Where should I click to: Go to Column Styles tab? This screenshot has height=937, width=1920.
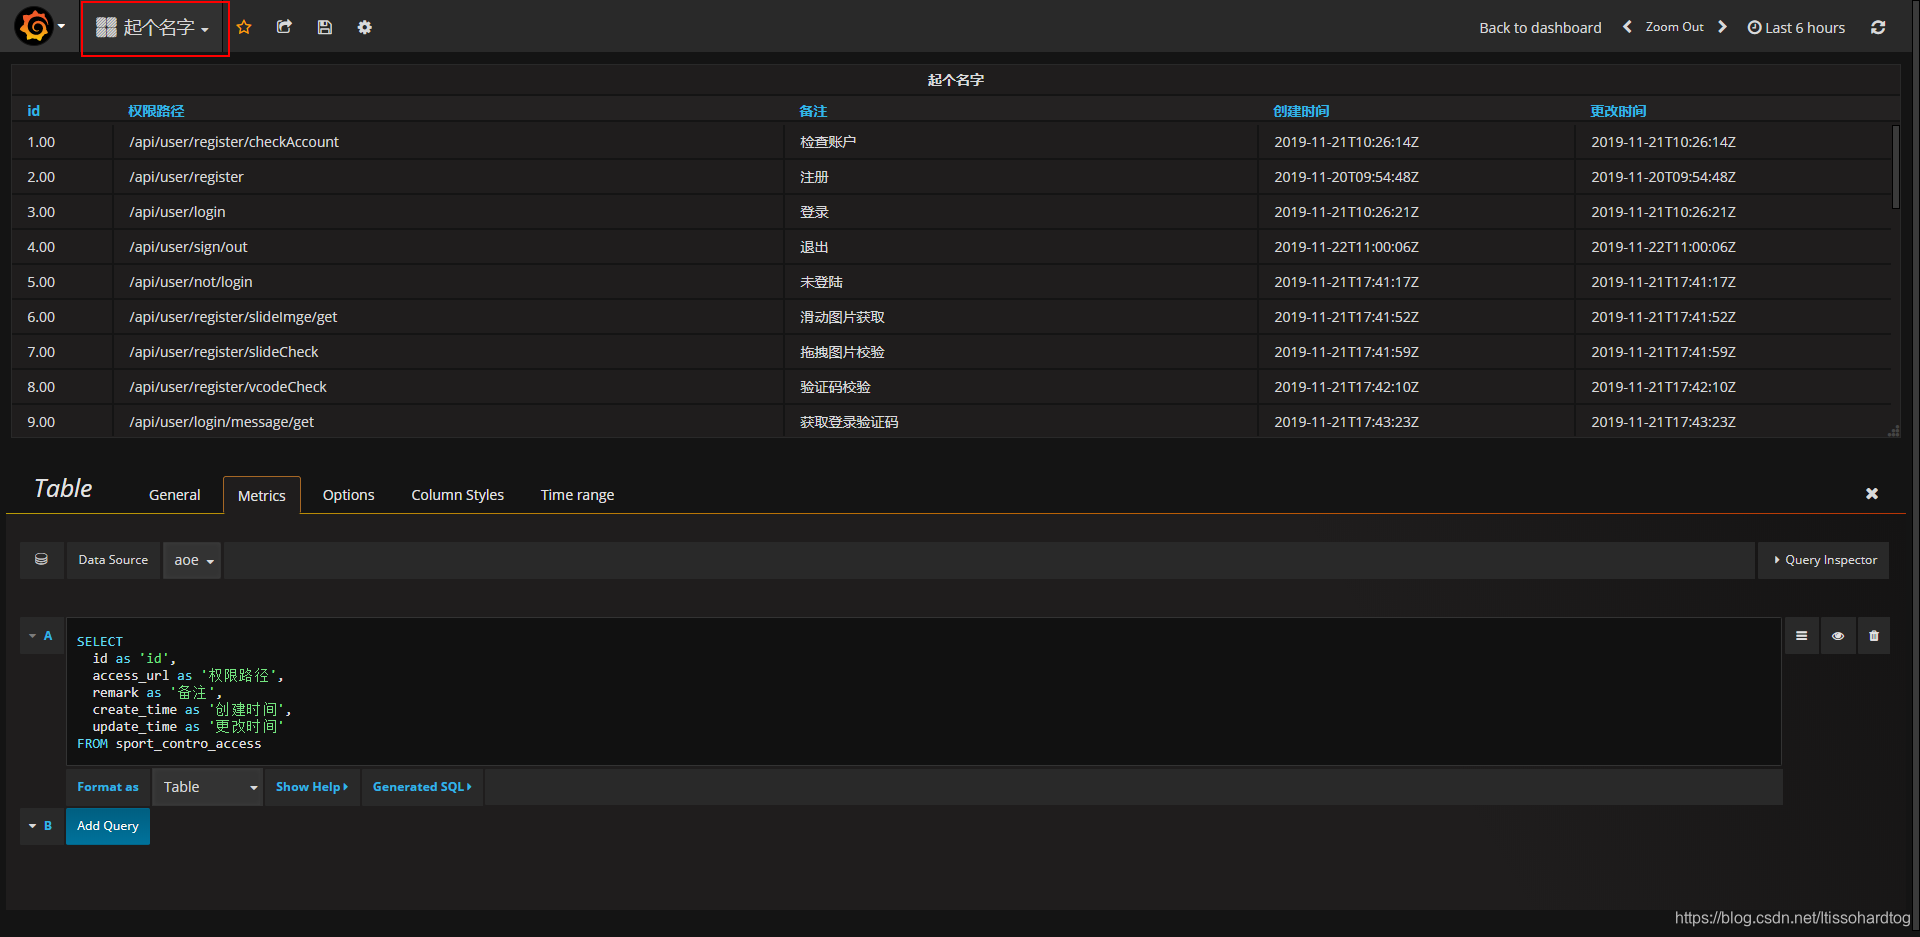point(458,495)
